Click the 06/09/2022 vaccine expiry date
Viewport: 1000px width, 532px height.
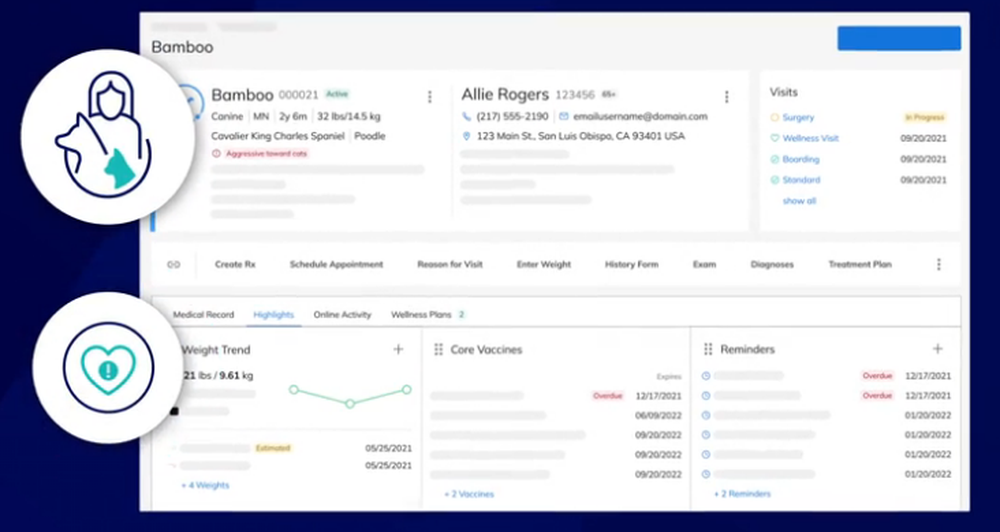[658, 415]
